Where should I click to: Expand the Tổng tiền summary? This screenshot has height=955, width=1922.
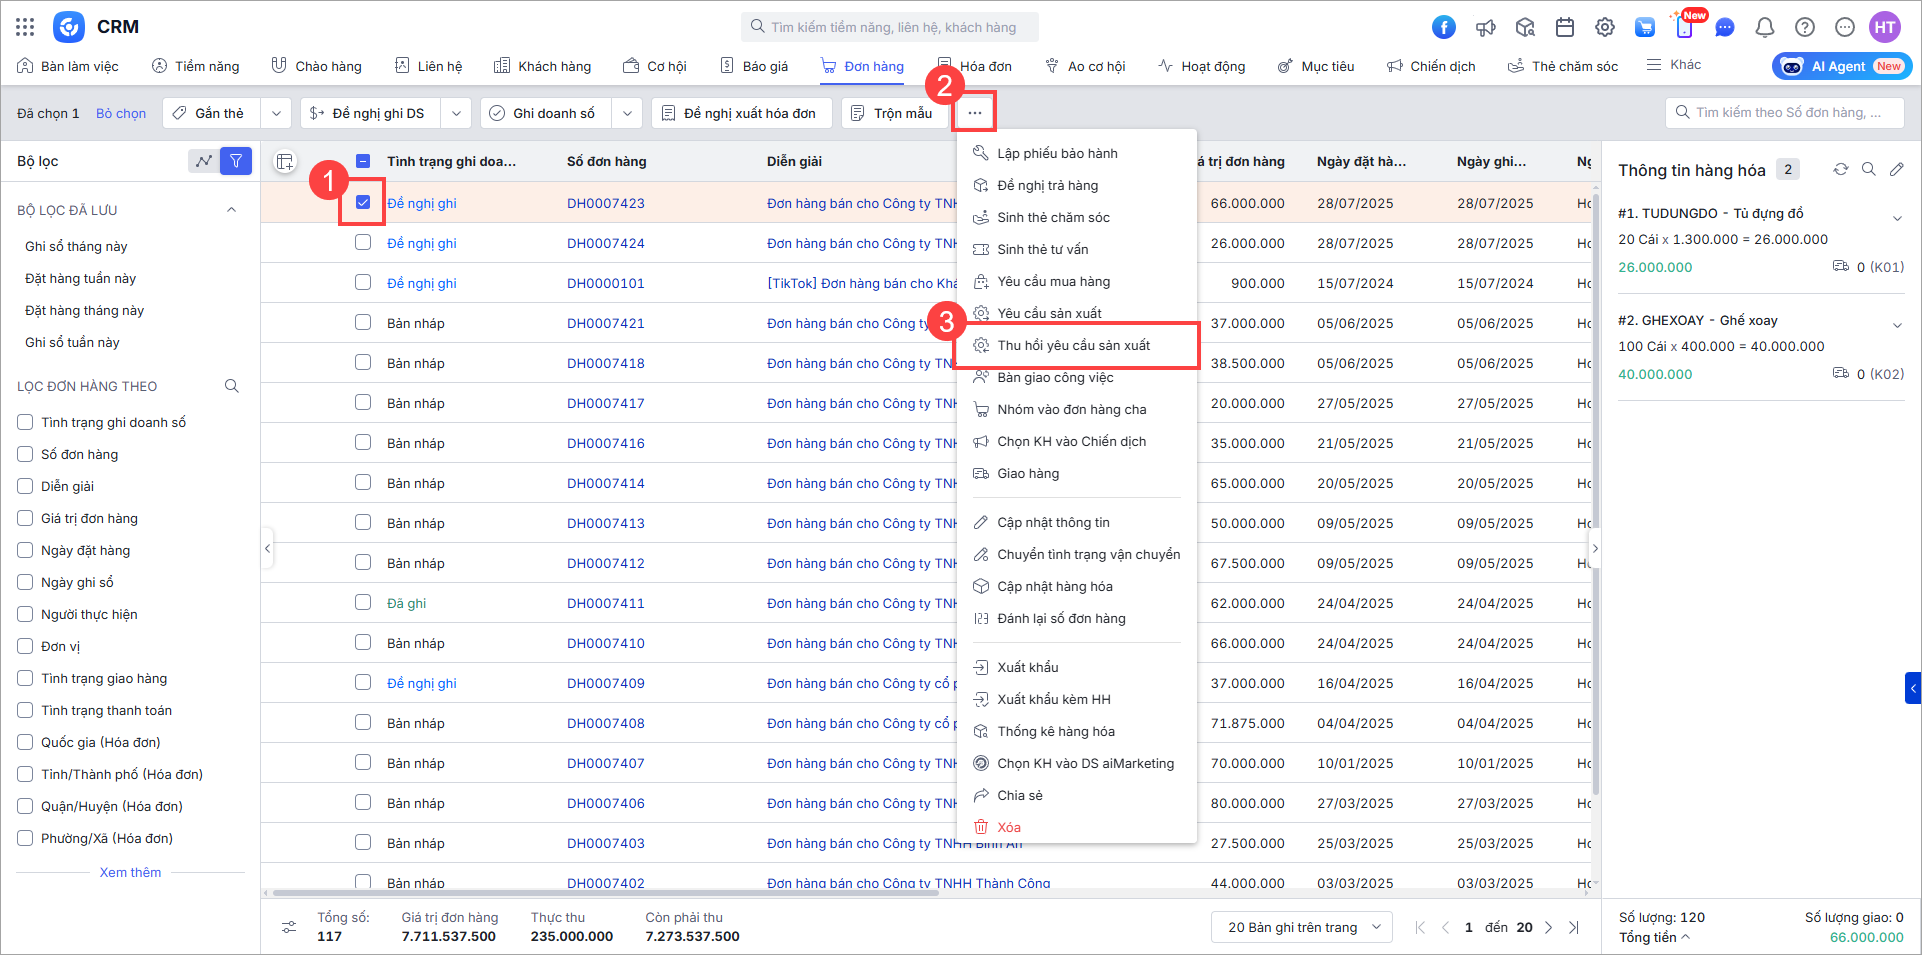coord(1655,937)
